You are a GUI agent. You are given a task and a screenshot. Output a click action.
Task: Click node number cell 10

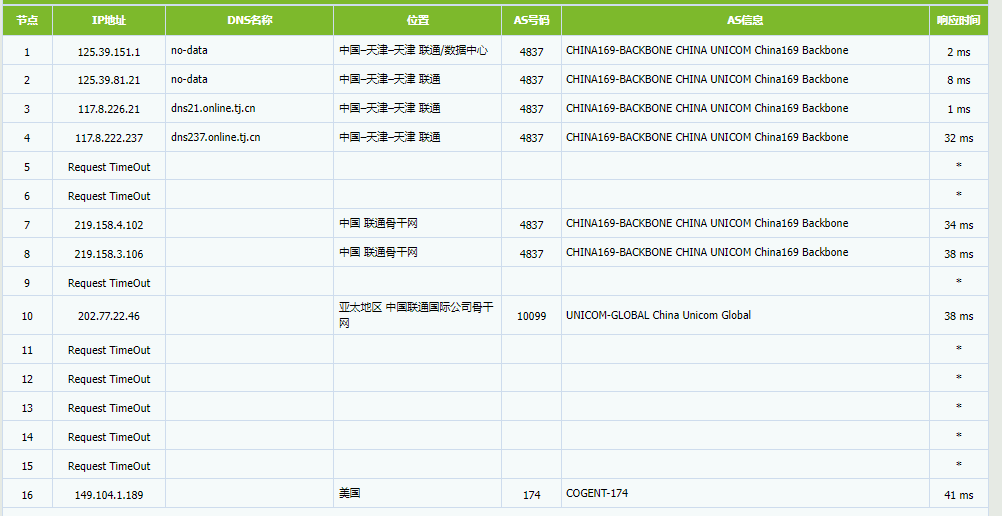click(x=27, y=316)
